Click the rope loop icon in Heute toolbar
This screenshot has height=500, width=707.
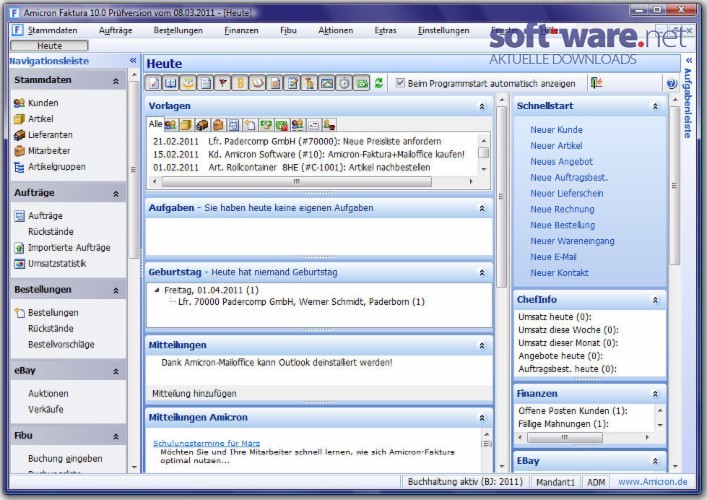pyautogui.click(x=257, y=83)
